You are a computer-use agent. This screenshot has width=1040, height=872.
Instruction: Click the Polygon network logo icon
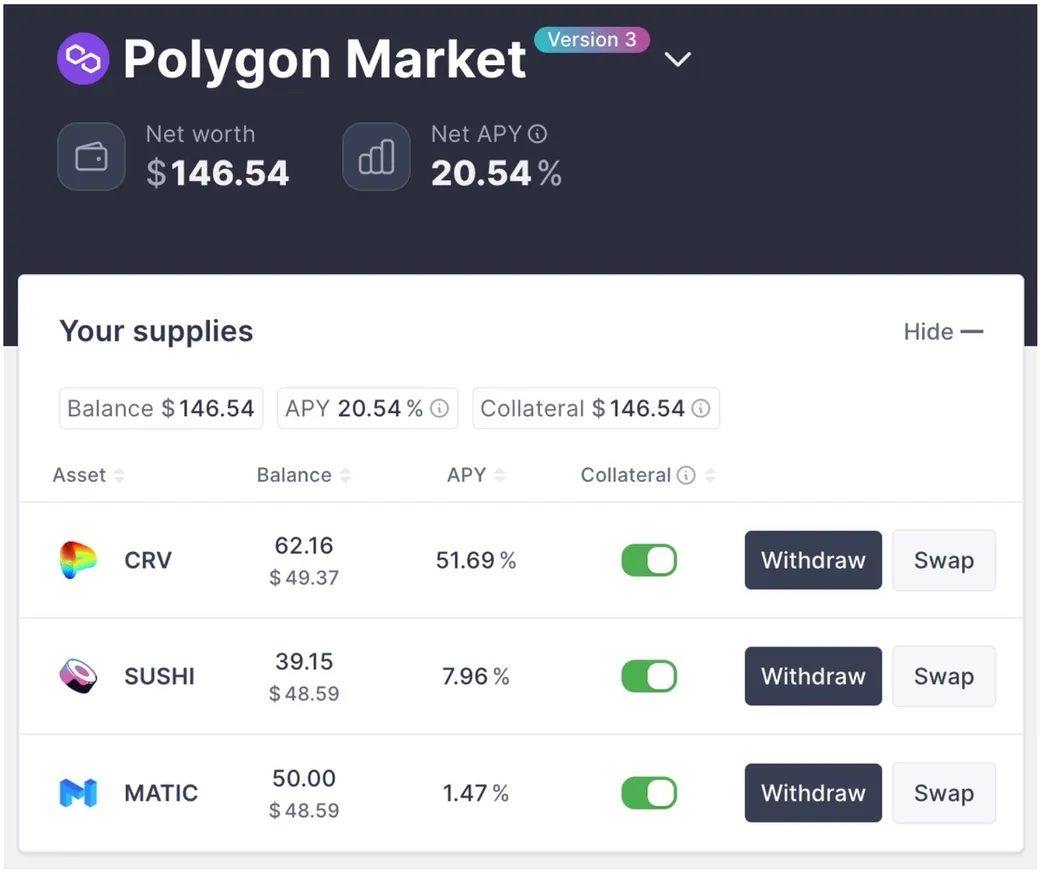tap(83, 60)
